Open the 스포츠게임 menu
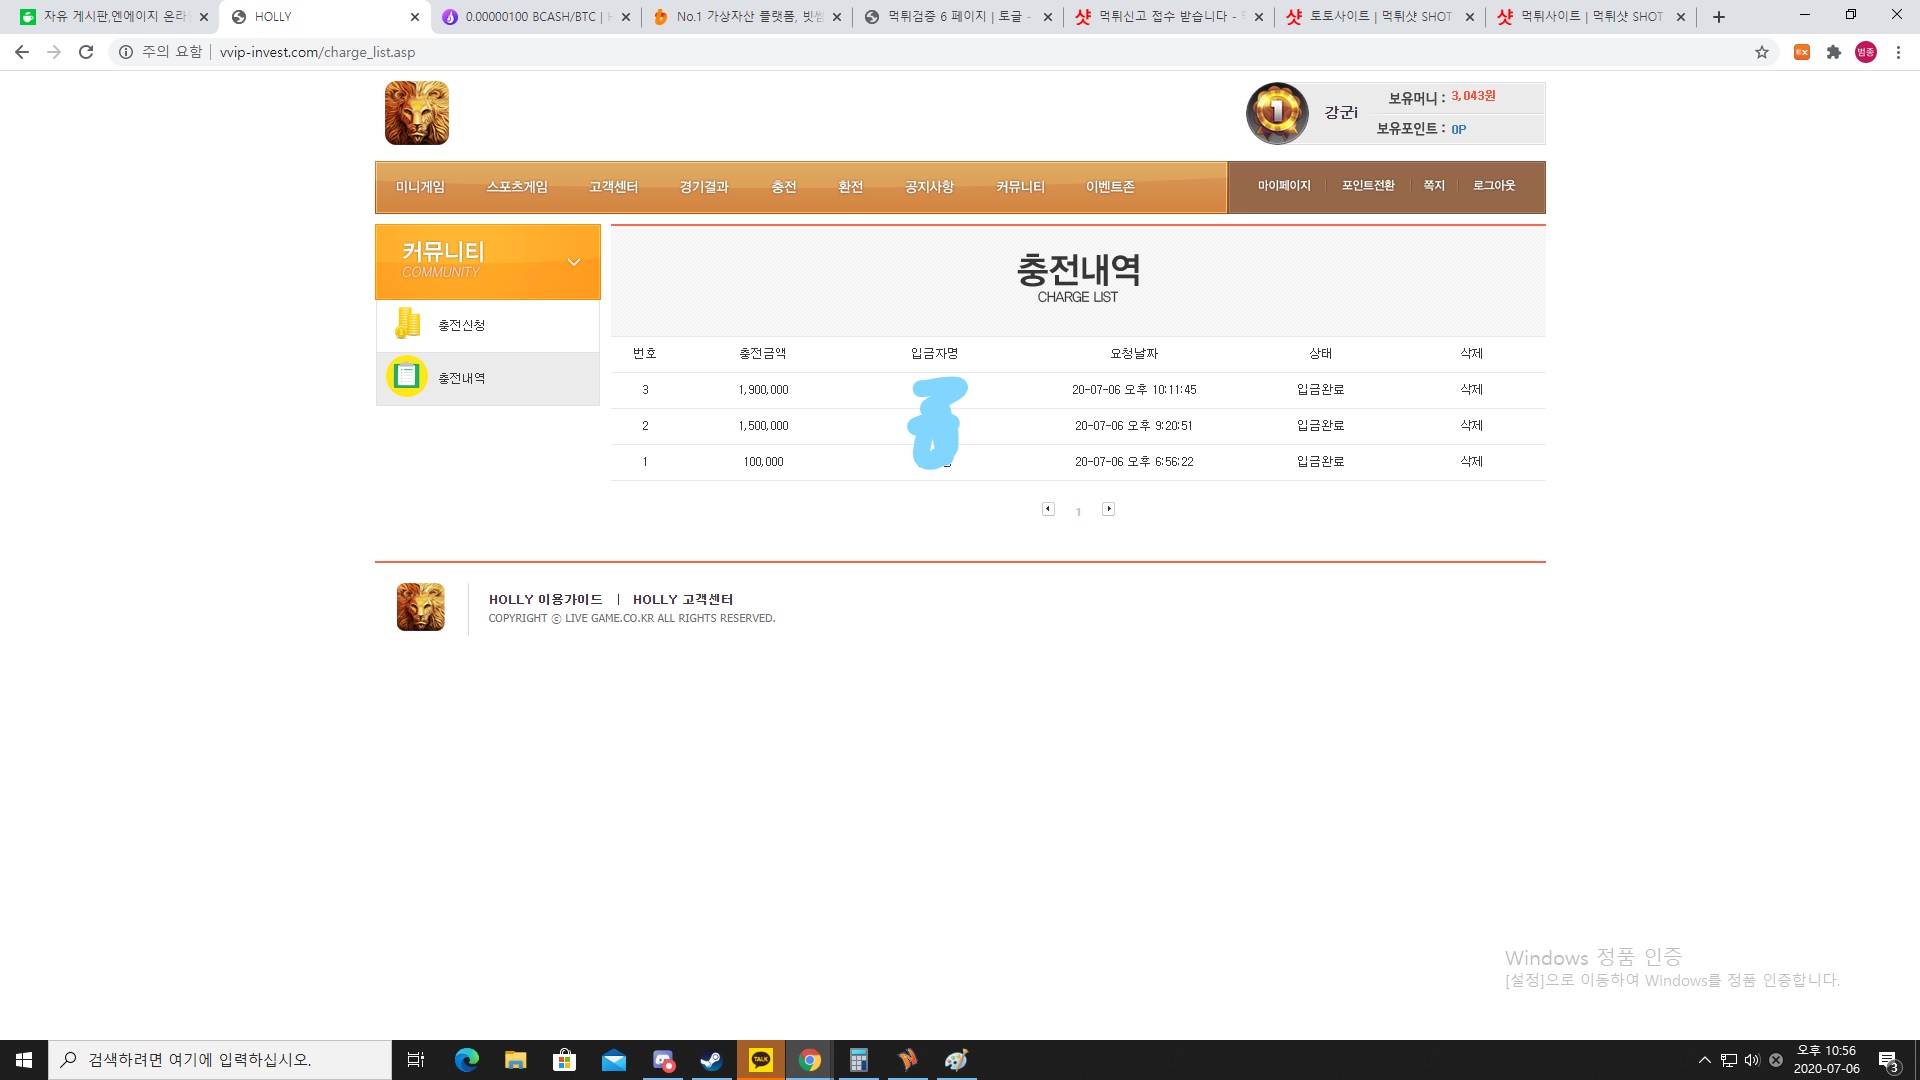Viewport: 1920px width, 1080px height. (517, 187)
